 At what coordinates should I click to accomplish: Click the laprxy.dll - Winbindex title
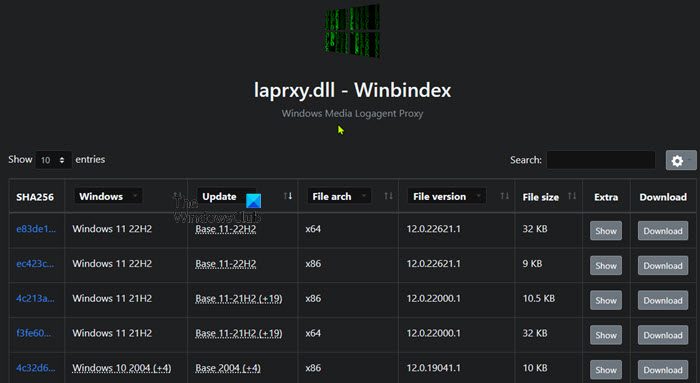pyautogui.click(x=352, y=90)
